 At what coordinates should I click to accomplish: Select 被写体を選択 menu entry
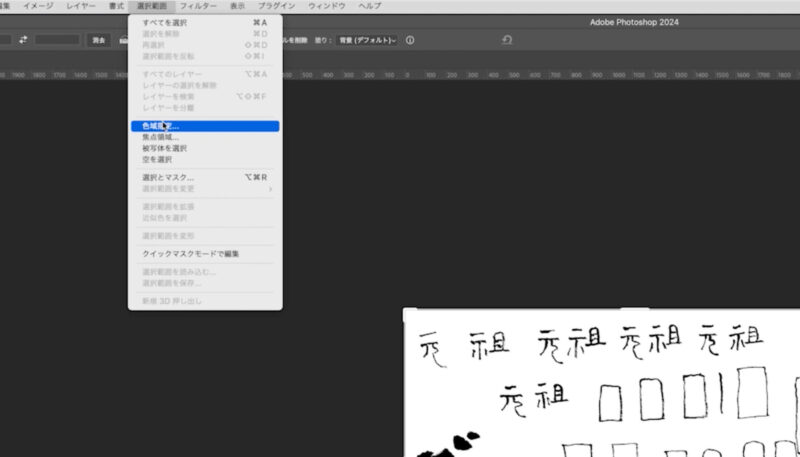(x=205, y=148)
